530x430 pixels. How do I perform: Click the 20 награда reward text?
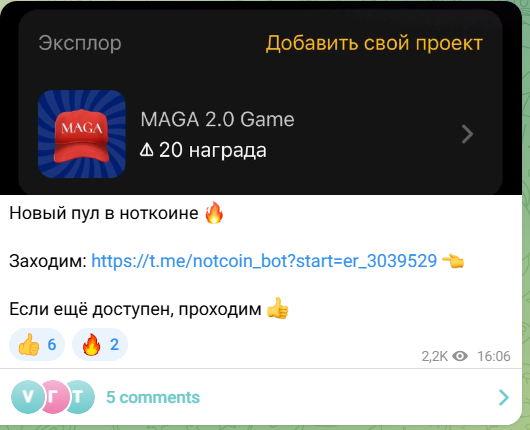pyautogui.click(x=213, y=150)
